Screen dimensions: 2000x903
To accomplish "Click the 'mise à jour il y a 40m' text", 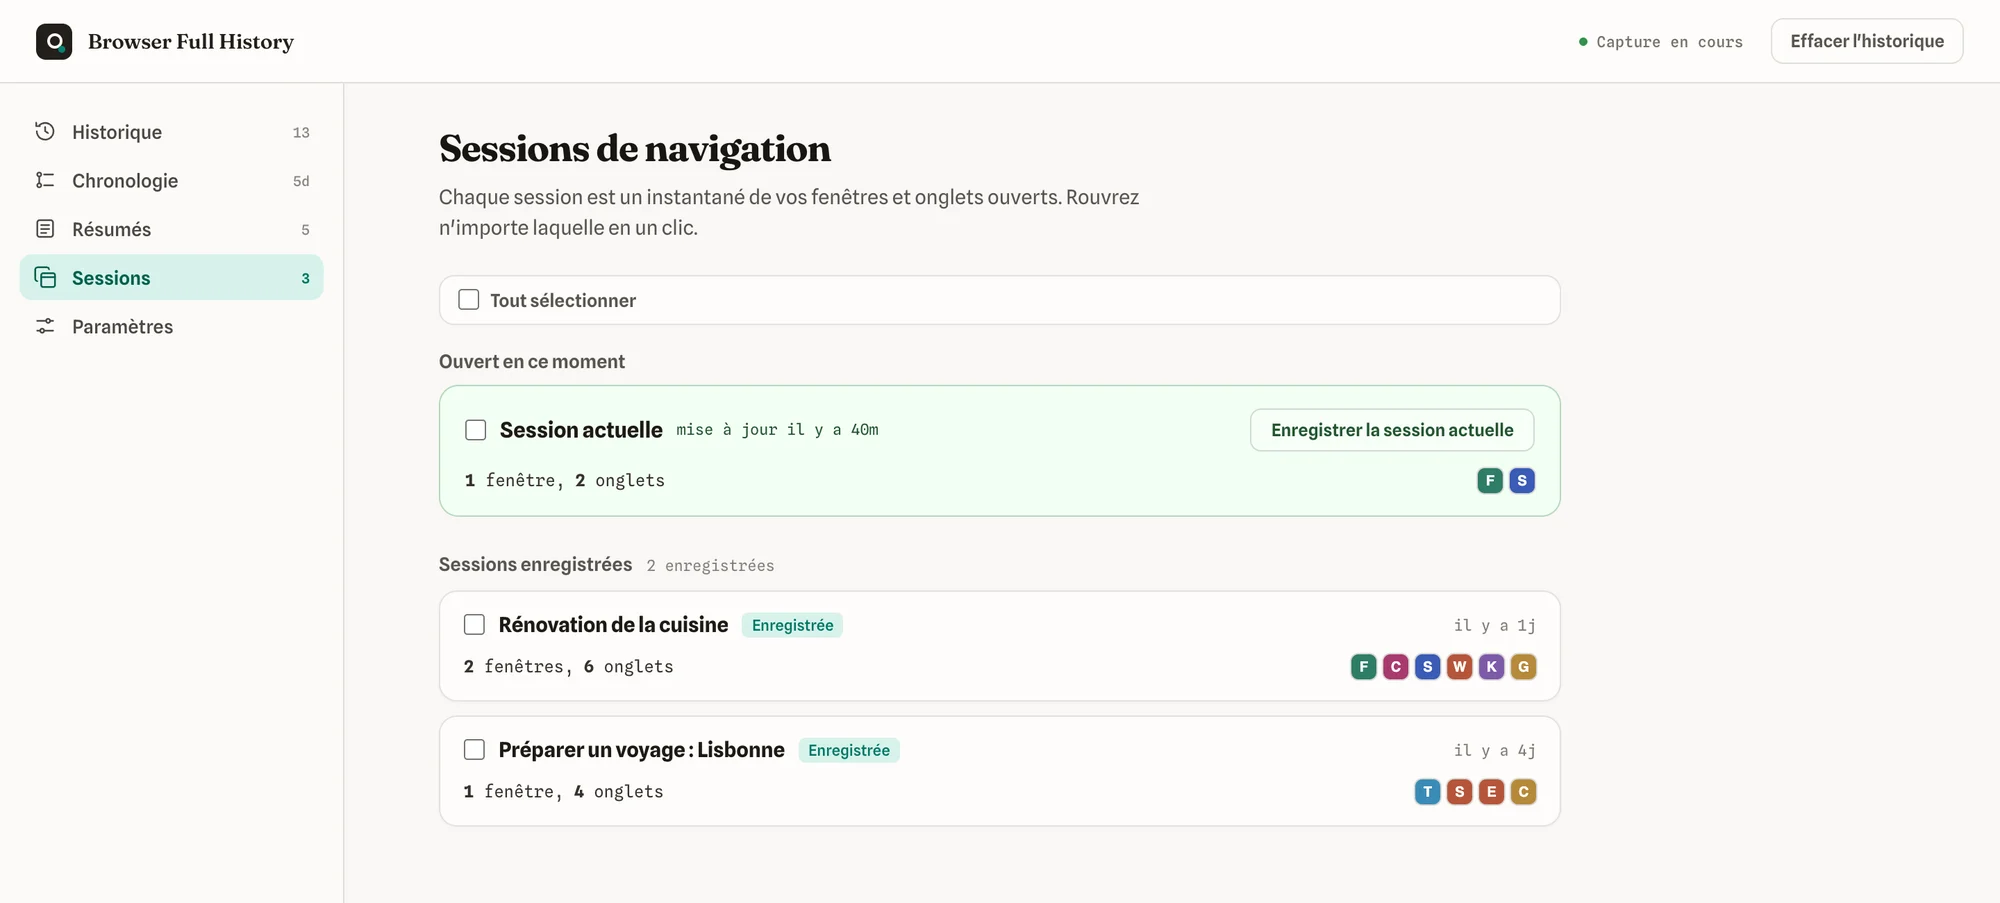I will [x=777, y=430].
